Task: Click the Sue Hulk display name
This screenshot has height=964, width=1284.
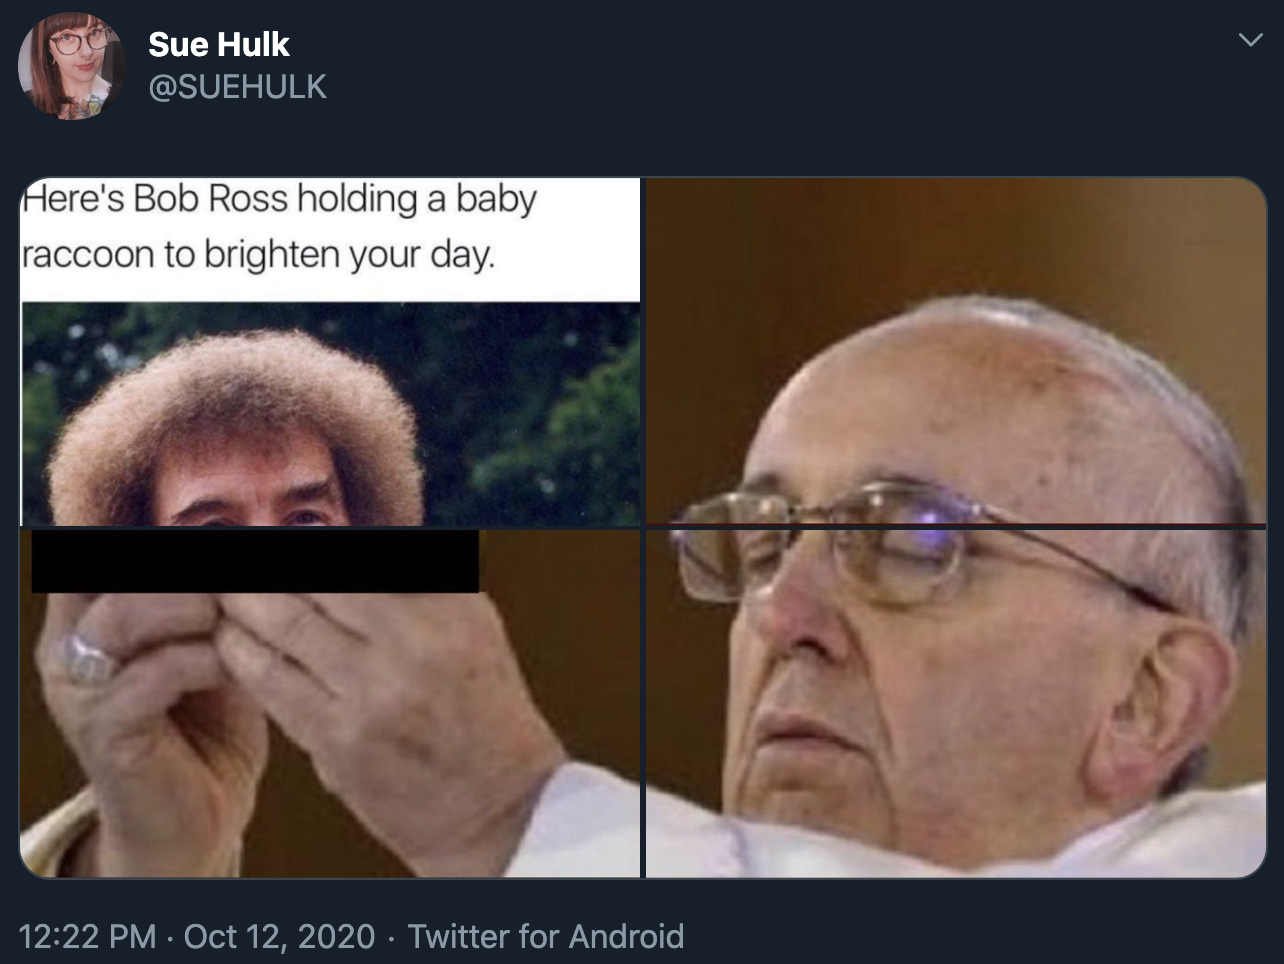Action: tap(218, 44)
